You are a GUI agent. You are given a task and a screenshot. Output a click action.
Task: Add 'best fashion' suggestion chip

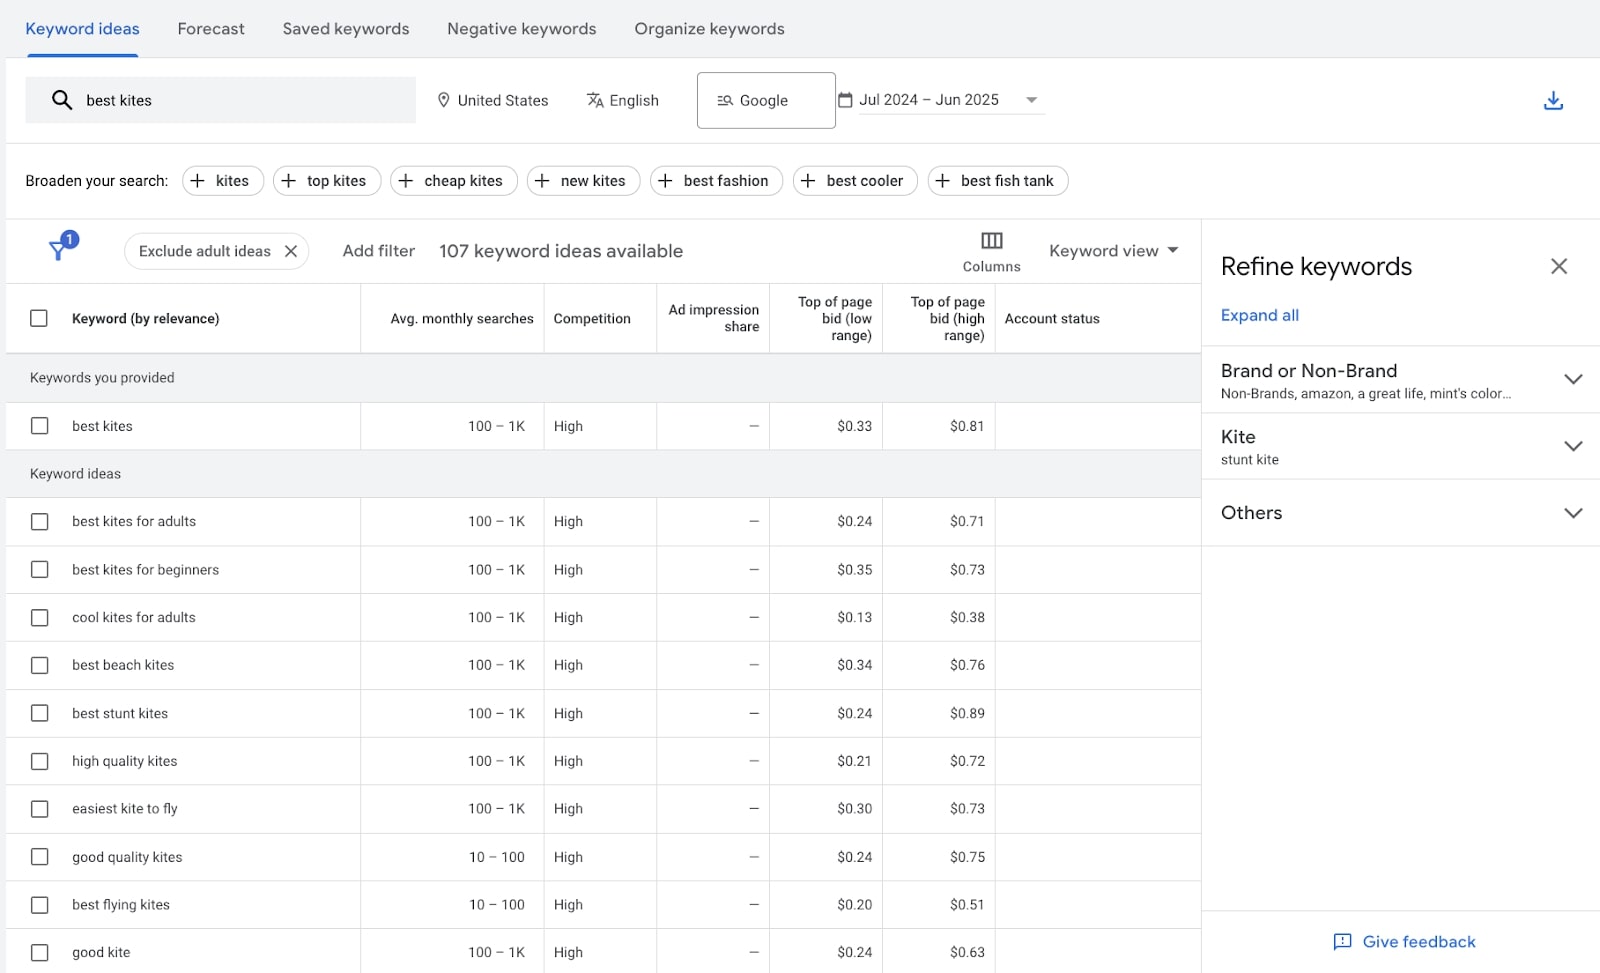716,181
